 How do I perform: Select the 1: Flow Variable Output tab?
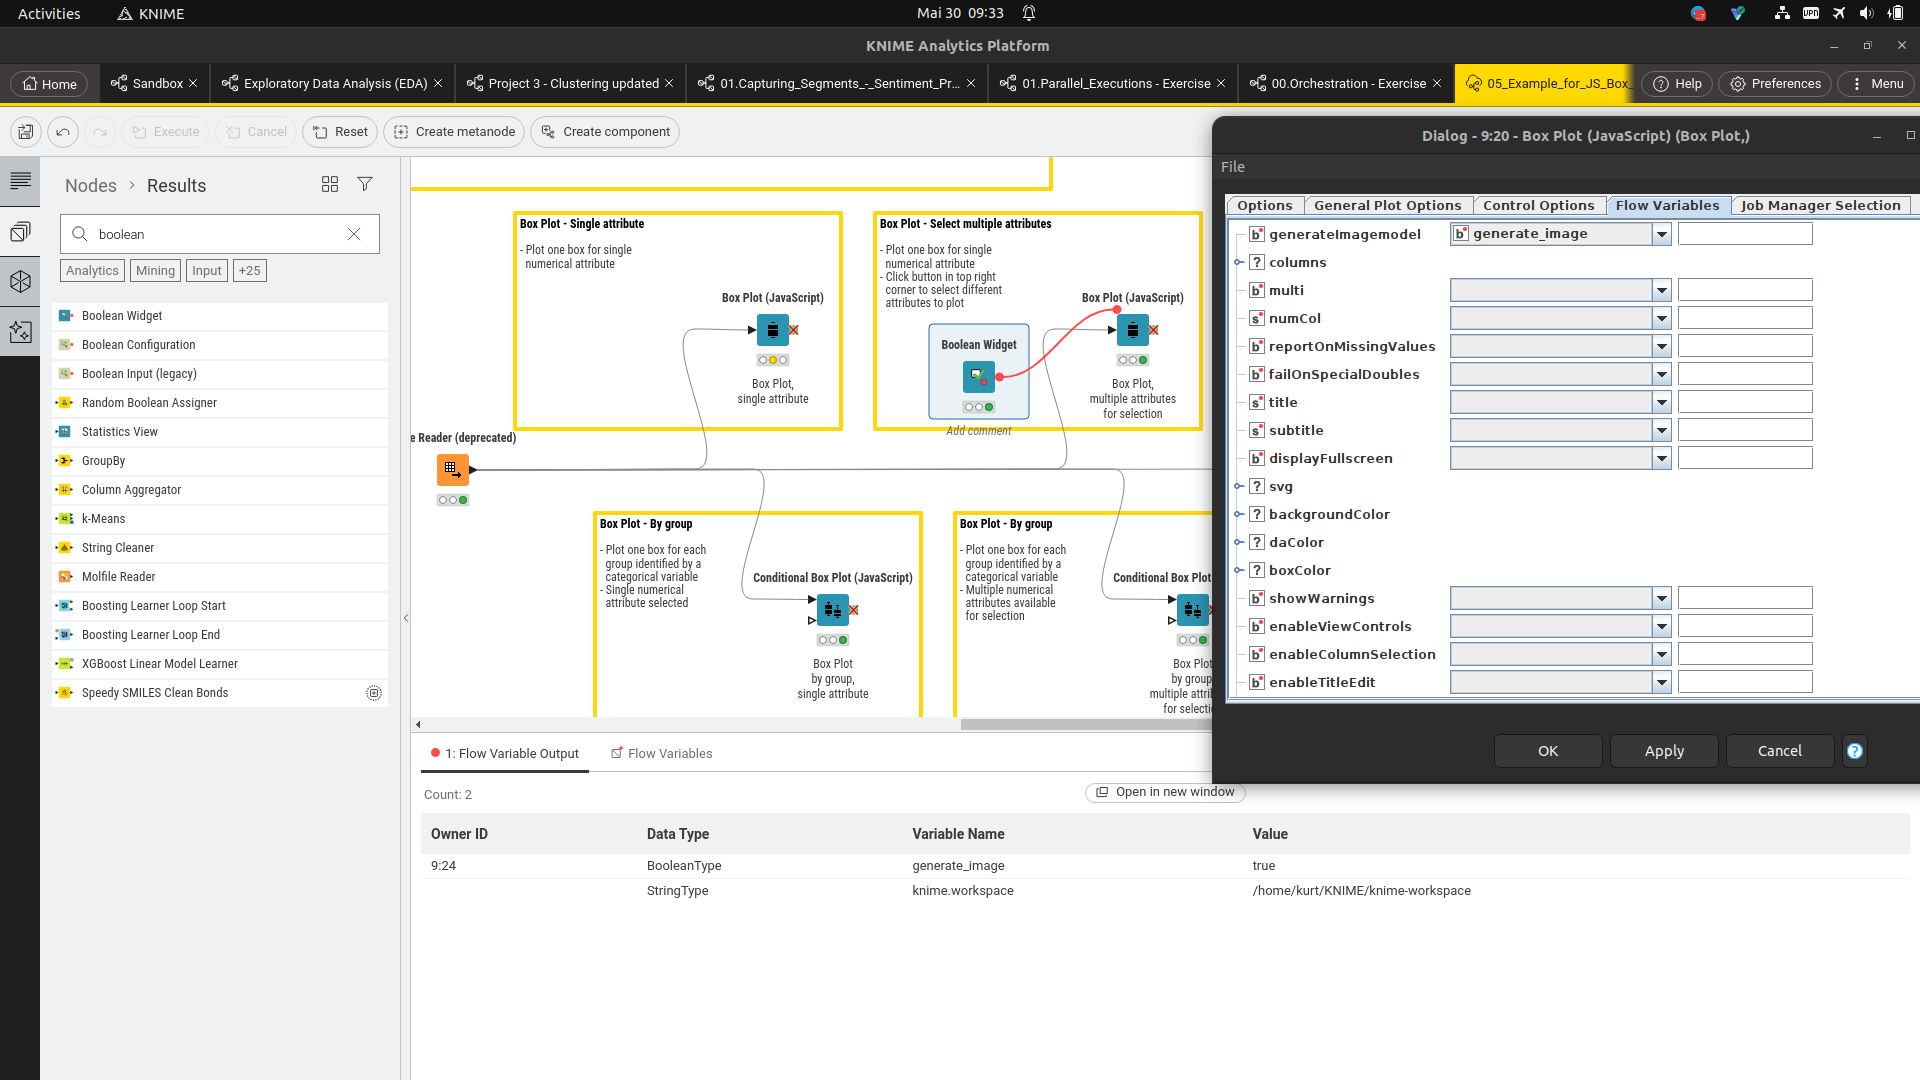pos(505,754)
